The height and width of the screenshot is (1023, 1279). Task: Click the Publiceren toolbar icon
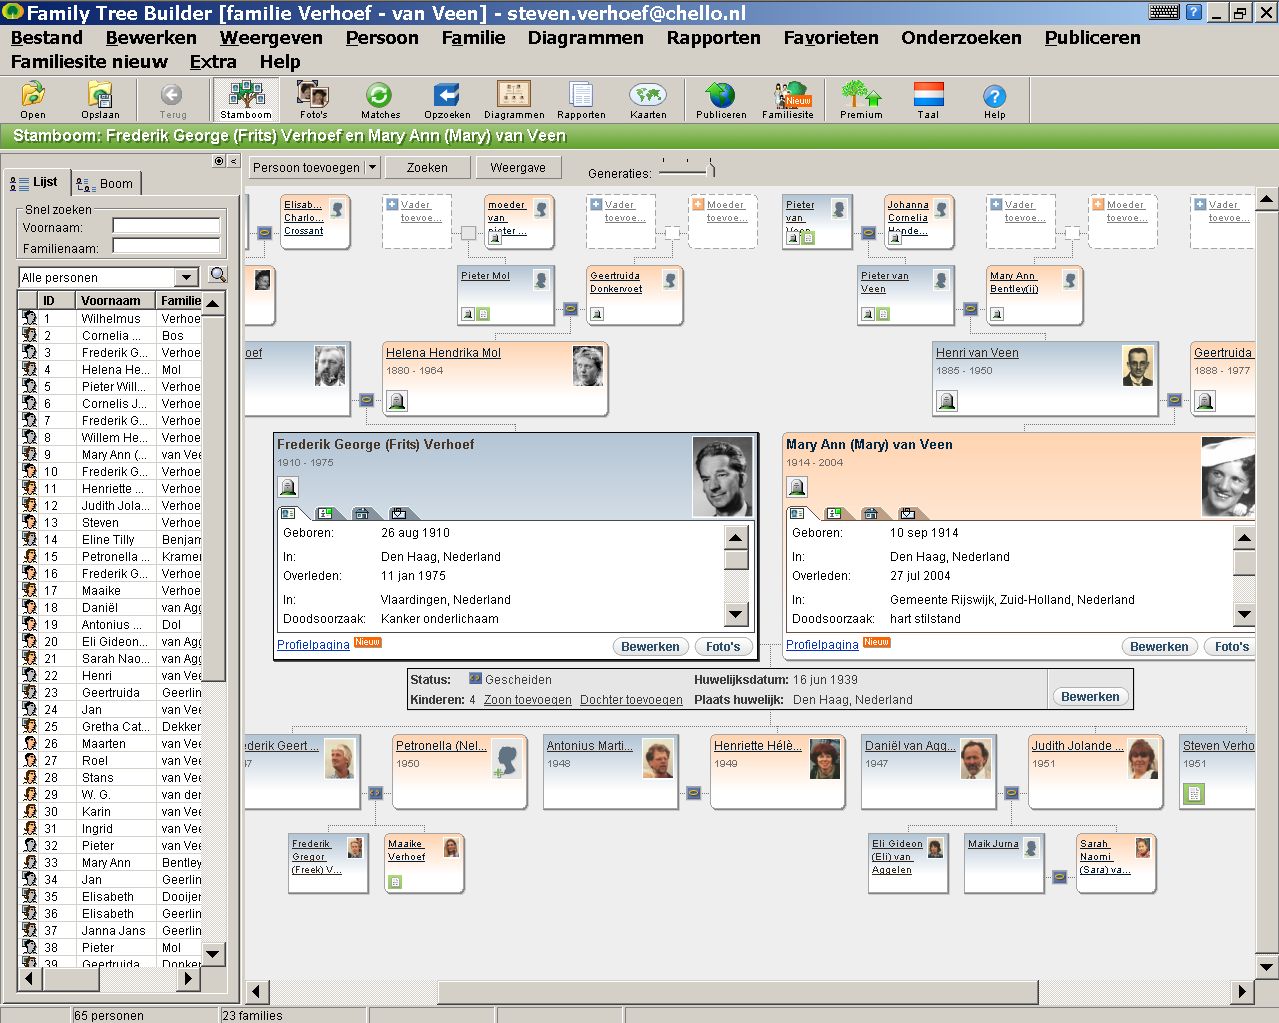(720, 100)
